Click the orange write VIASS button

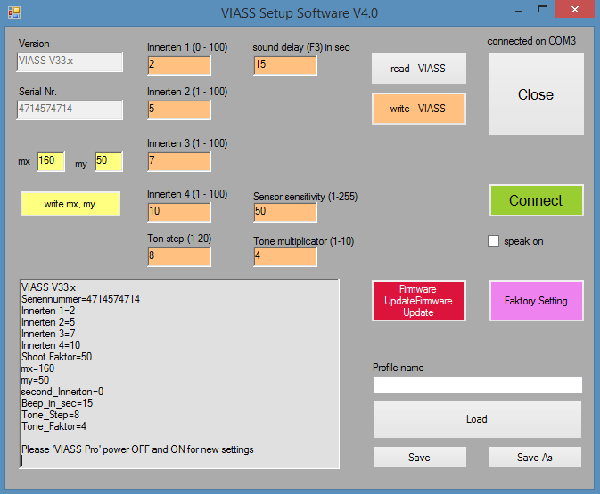point(419,109)
